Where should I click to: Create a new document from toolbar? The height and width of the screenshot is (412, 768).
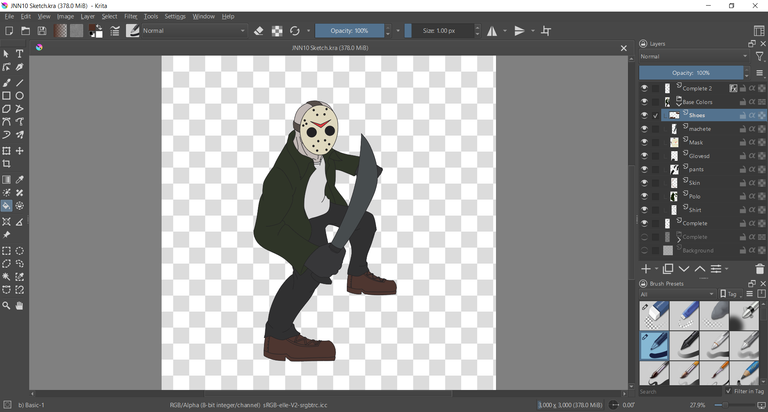[x=9, y=31]
